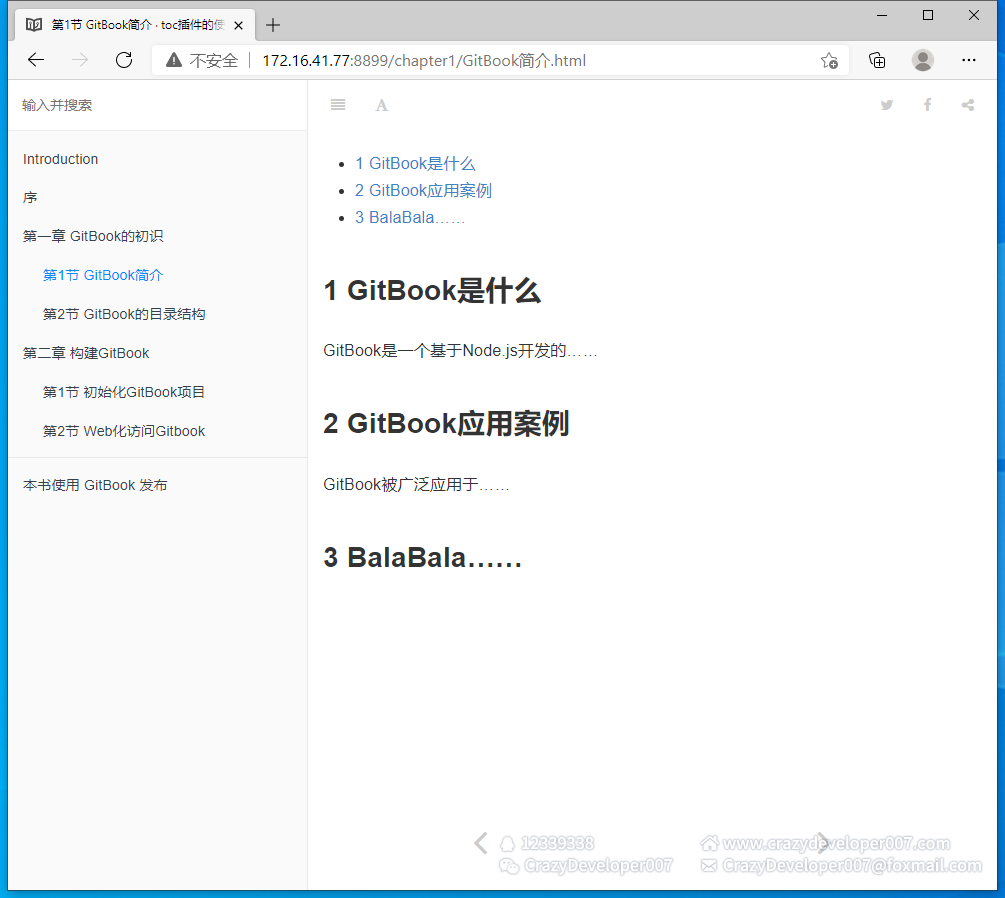Screen dimensions: 1005x898
Task: Click the address bar URL
Action: point(424,61)
